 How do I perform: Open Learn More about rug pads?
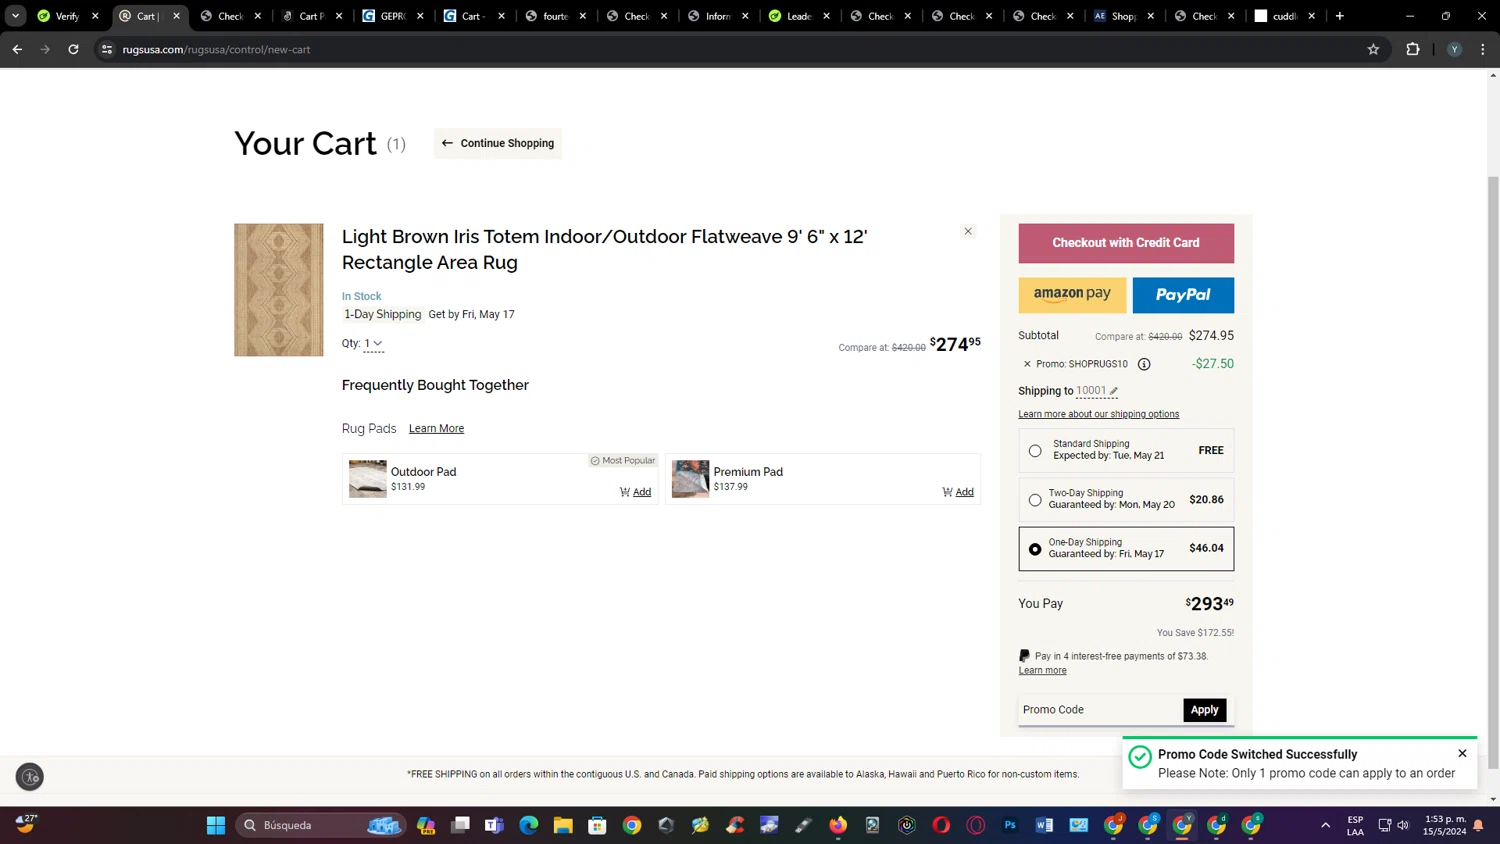coord(436,428)
